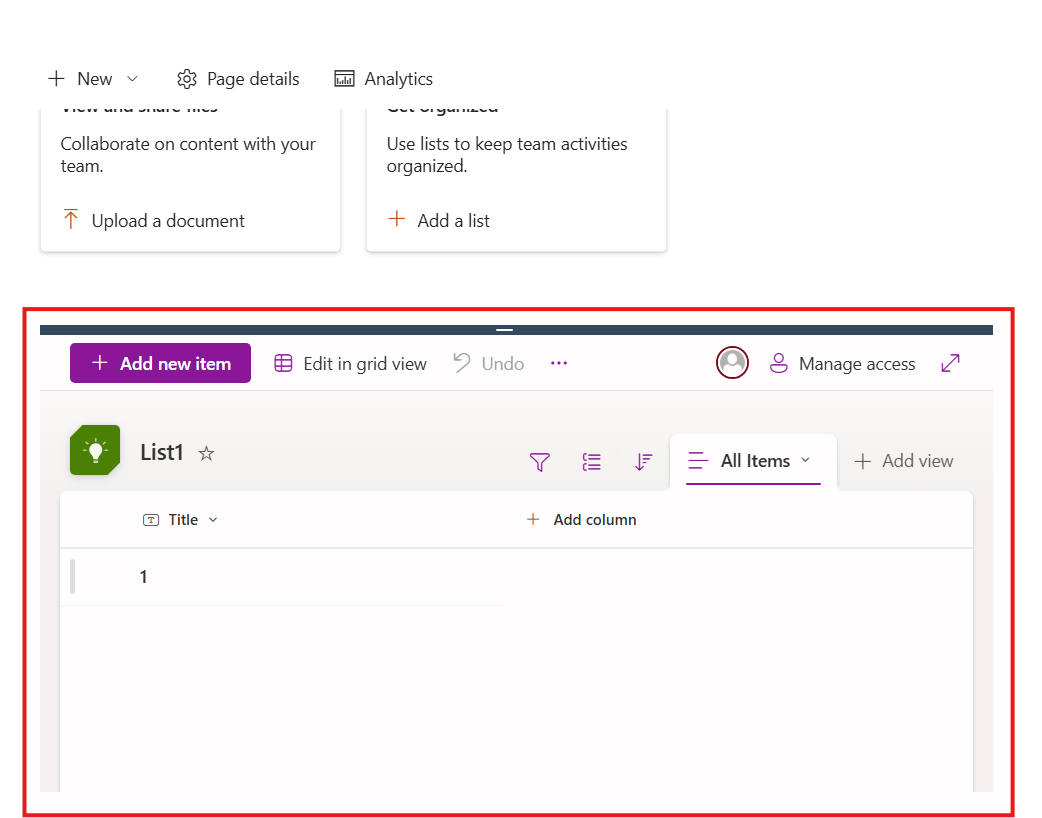The width and height of the screenshot is (1042, 818).
Task: Click Add column in the list header
Action: tap(582, 519)
